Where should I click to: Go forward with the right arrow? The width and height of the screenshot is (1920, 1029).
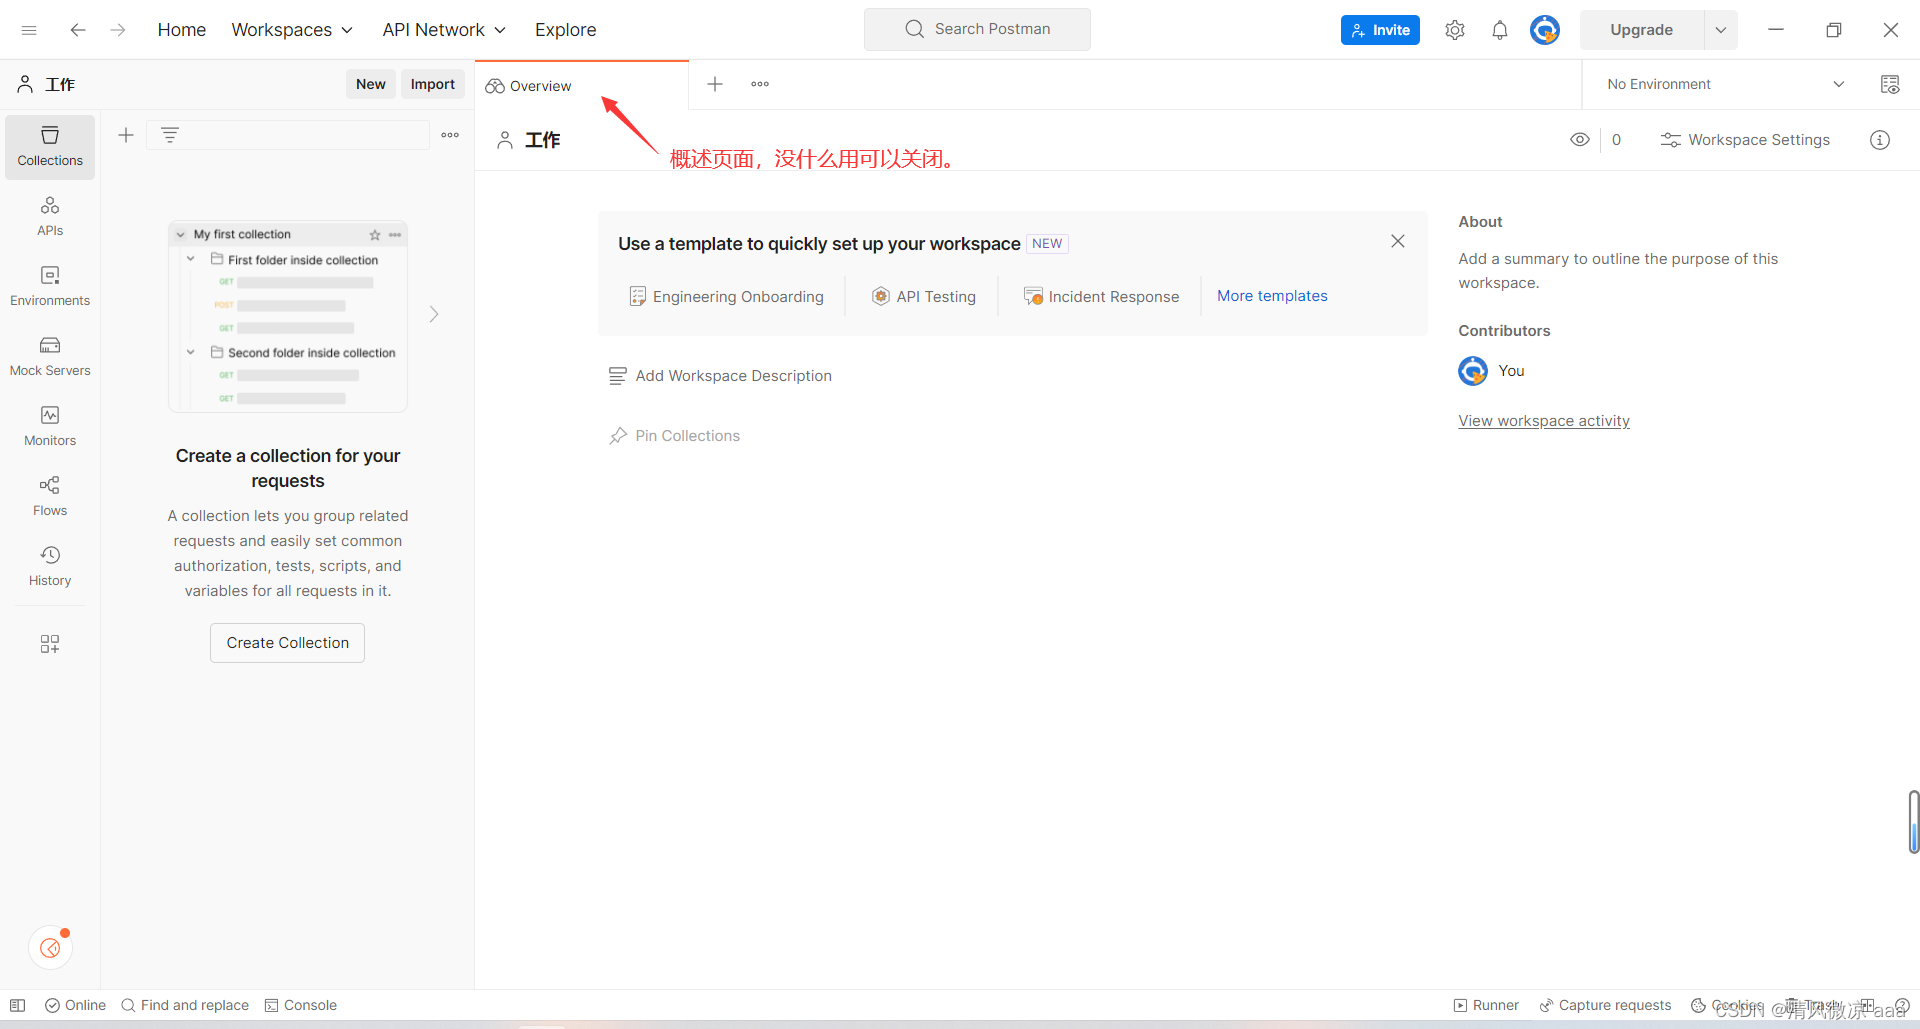tap(118, 30)
